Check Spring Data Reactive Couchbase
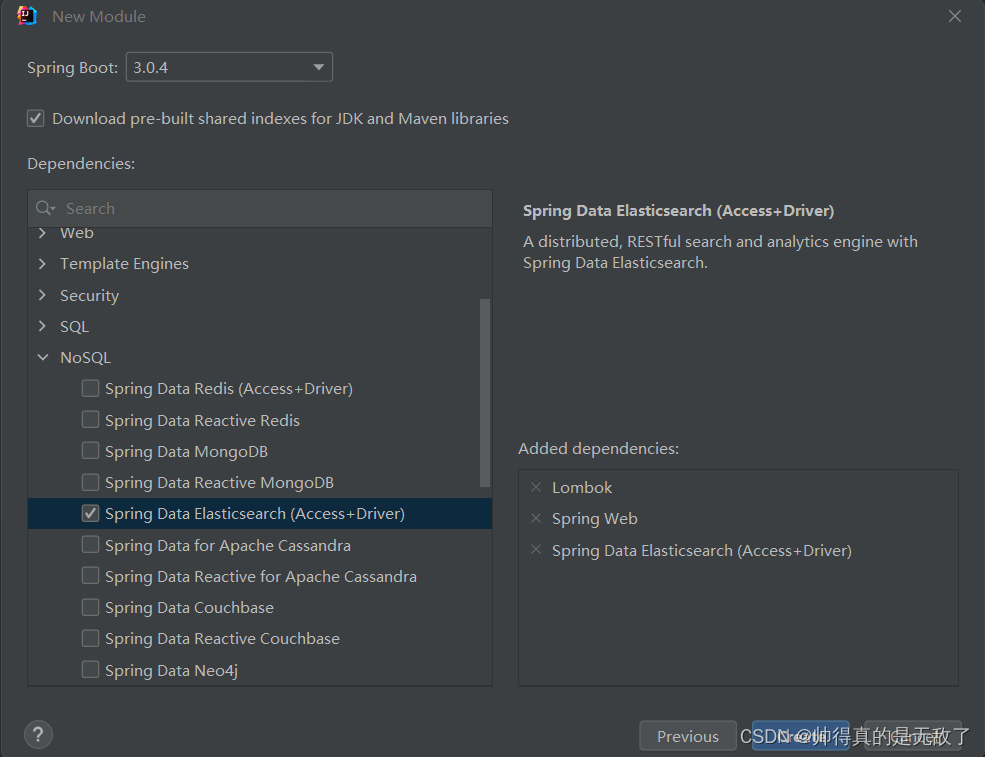Viewport: 985px width, 757px height. tap(90, 638)
